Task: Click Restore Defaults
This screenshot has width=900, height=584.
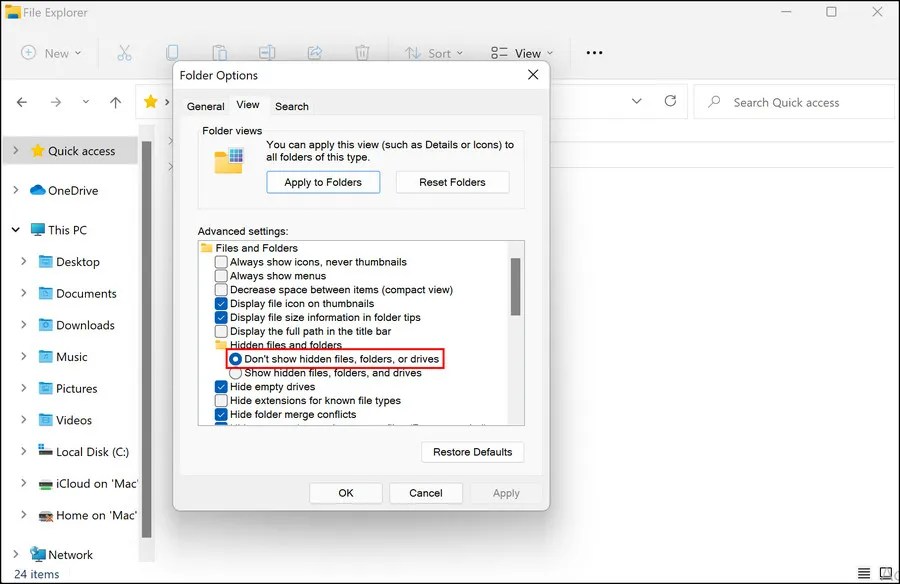Action: click(x=472, y=452)
